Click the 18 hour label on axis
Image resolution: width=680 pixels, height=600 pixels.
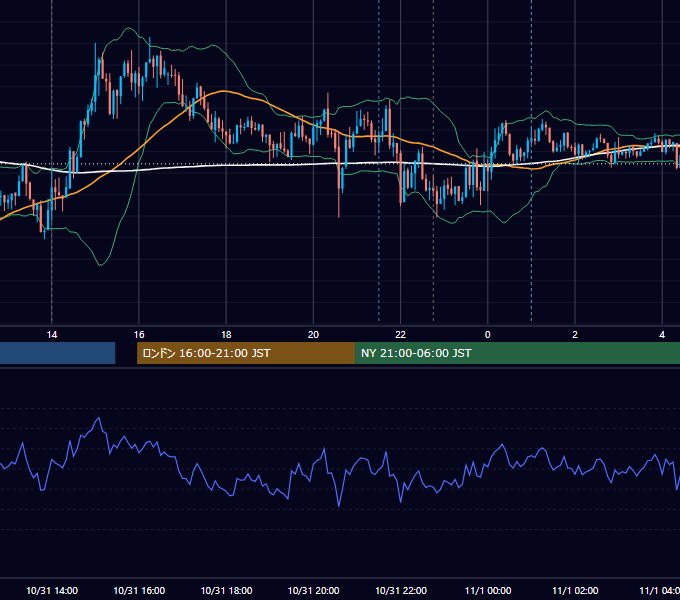pos(226,335)
